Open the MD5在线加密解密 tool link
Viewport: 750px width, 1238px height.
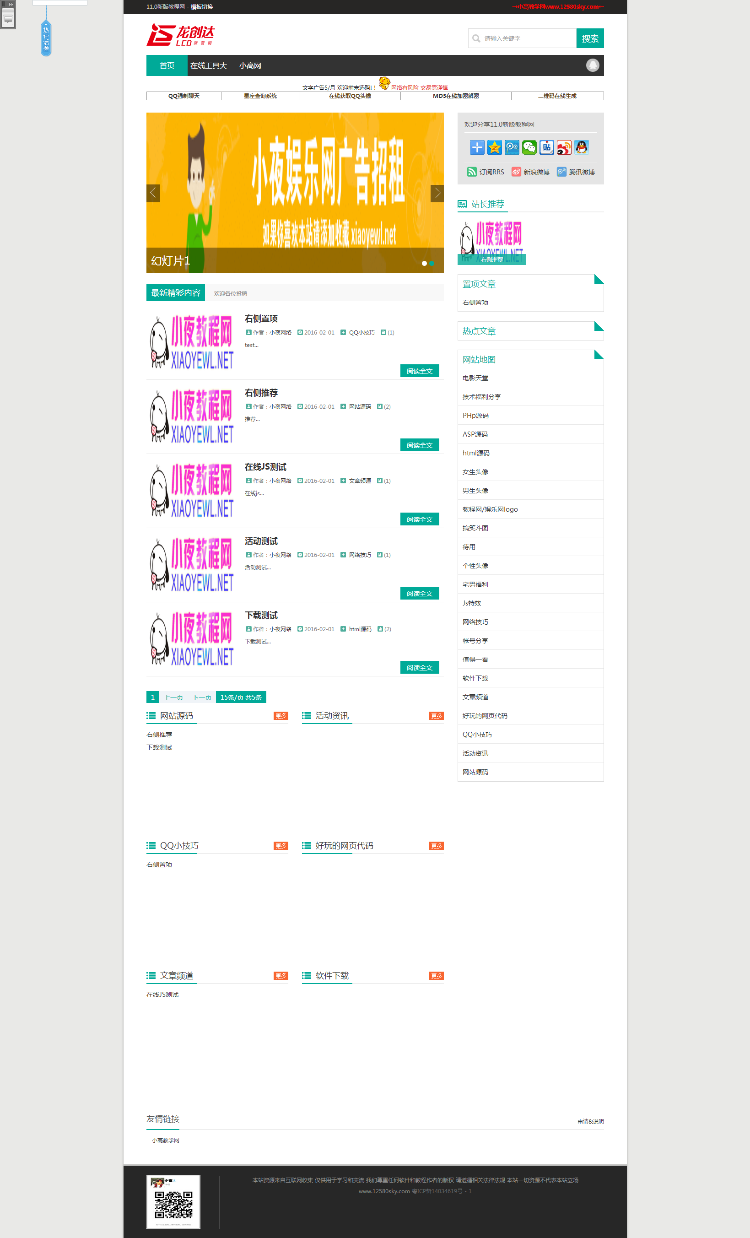[x=456, y=96]
